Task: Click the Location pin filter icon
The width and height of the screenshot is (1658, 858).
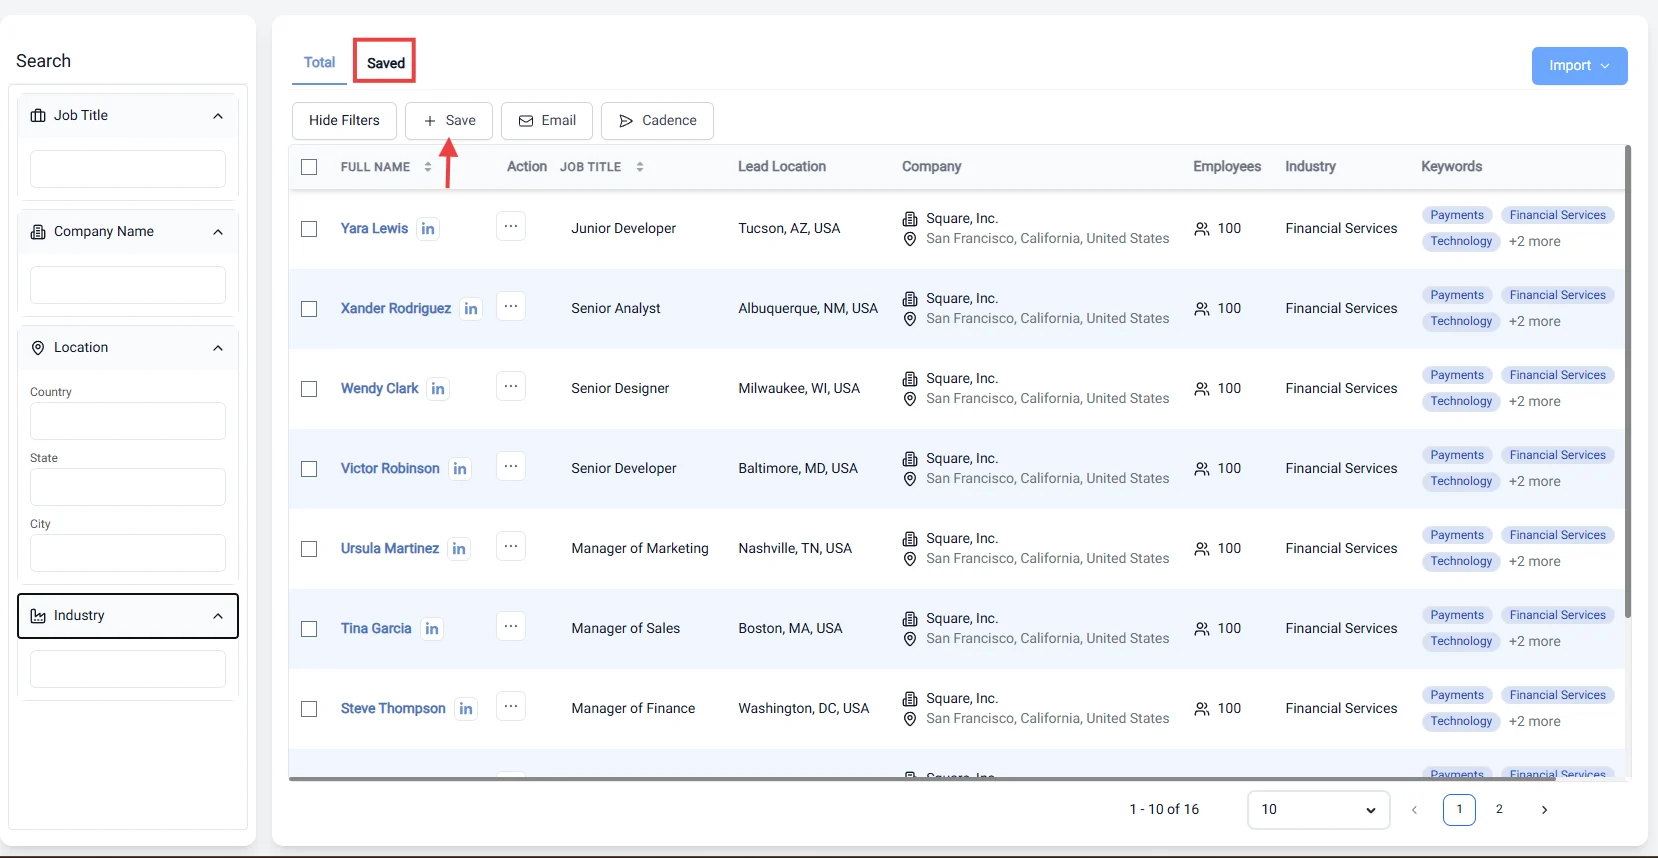Action: (x=38, y=348)
